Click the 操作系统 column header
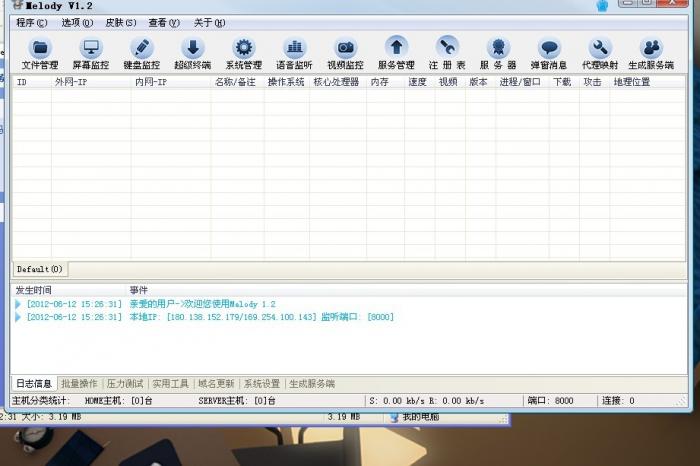Image resolution: width=700 pixels, height=466 pixels. [287, 82]
